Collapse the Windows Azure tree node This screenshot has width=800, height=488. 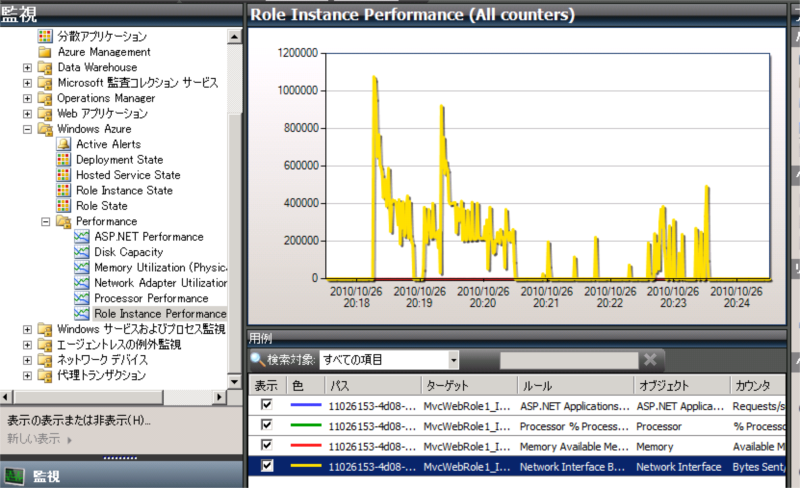[x=27, y=129]
